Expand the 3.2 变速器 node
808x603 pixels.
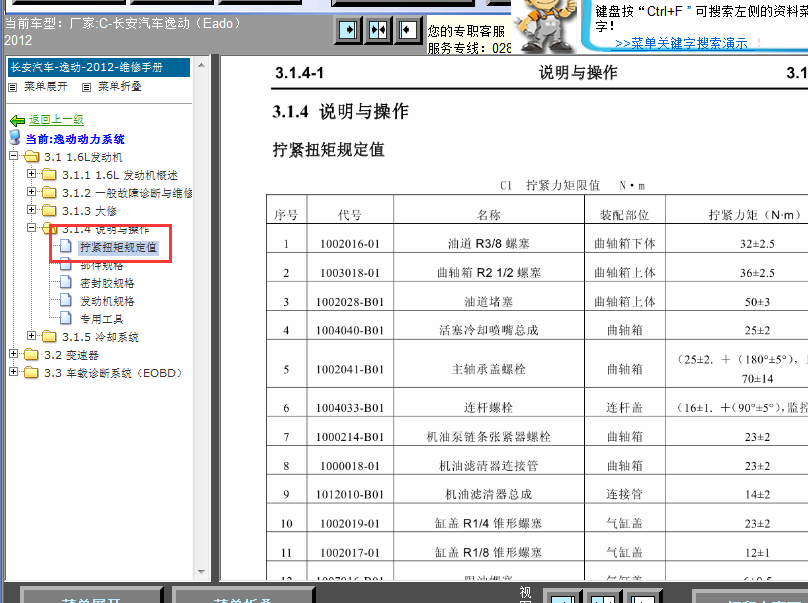13,354
